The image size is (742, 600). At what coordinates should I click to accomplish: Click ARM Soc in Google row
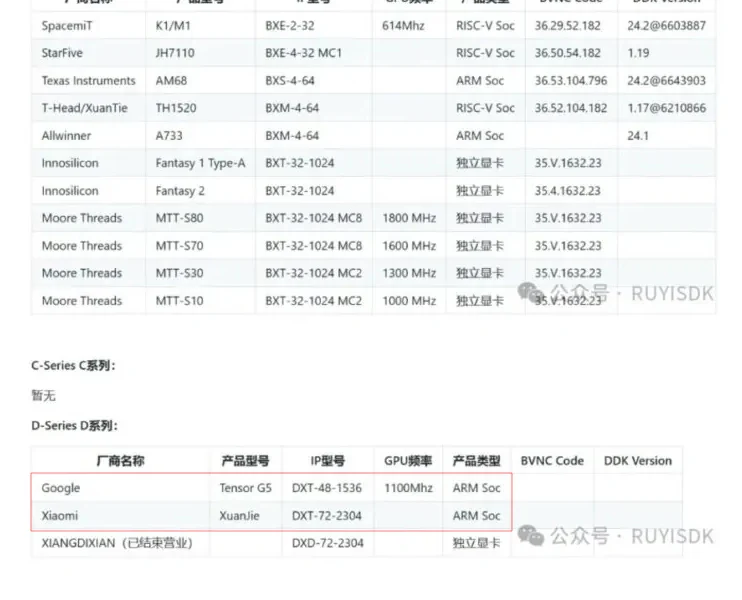(x=476, y=488)
